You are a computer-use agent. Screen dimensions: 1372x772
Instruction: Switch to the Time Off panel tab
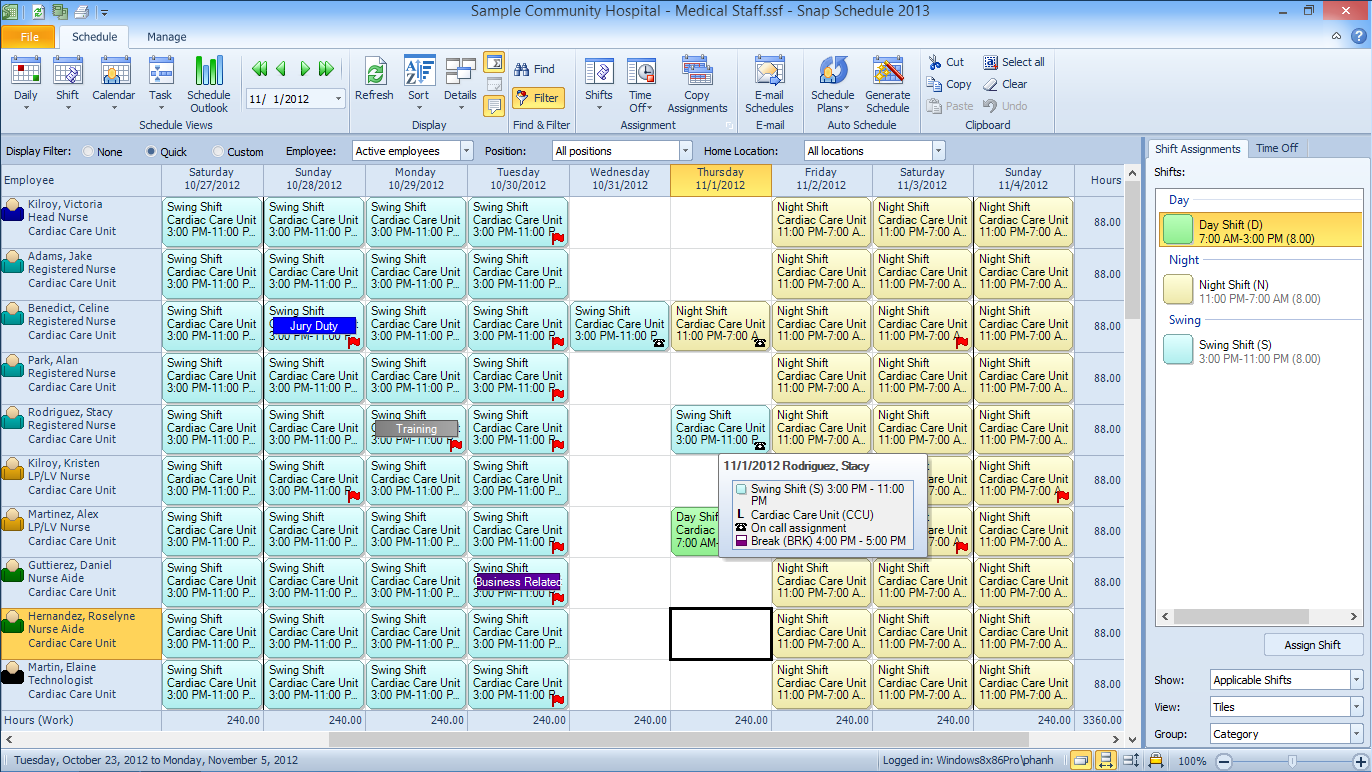click(1277, 148)
